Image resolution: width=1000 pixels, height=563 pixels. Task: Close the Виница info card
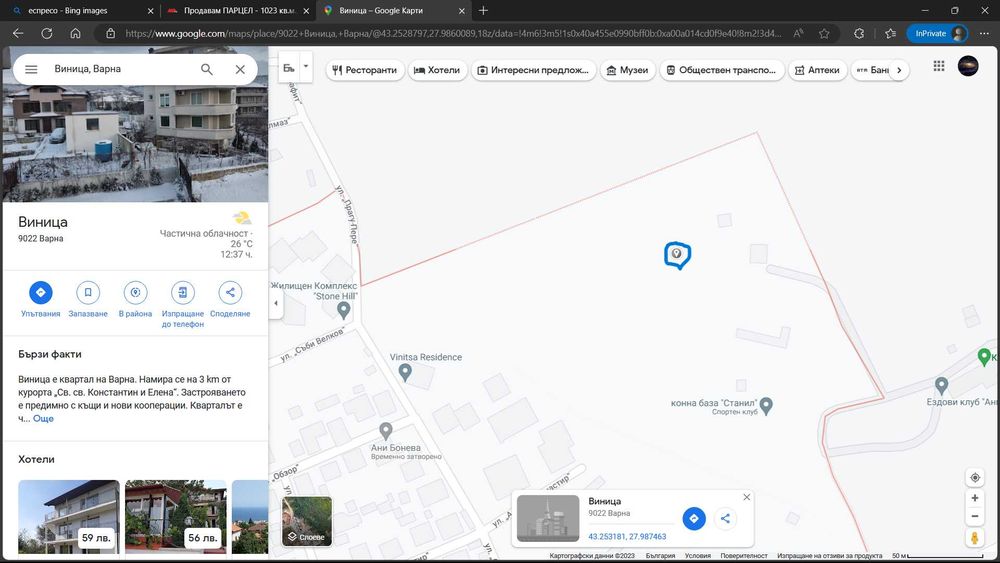pos(747,497)
